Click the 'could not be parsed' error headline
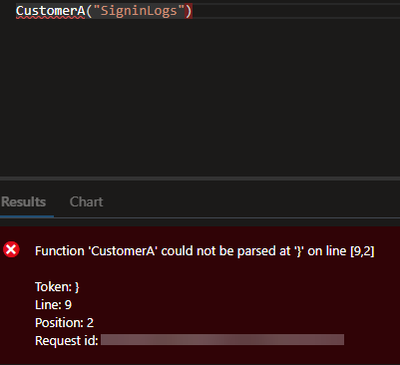 coord(205,251)
